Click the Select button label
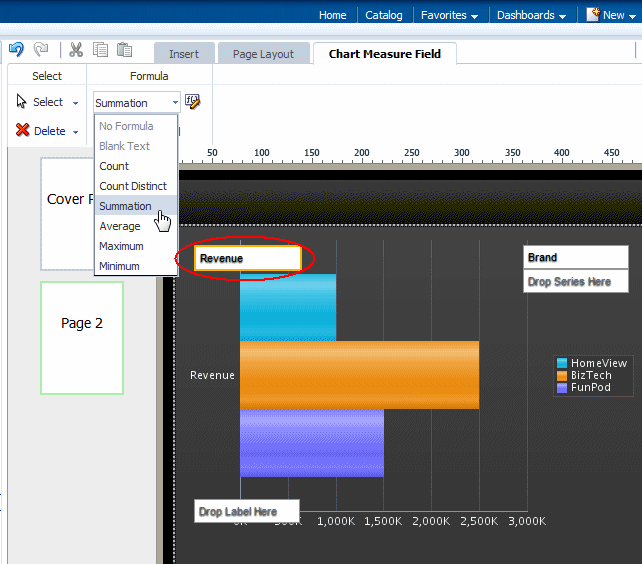Image resolution: width=642 pixels, height=564 pixels. click(48, 102)
